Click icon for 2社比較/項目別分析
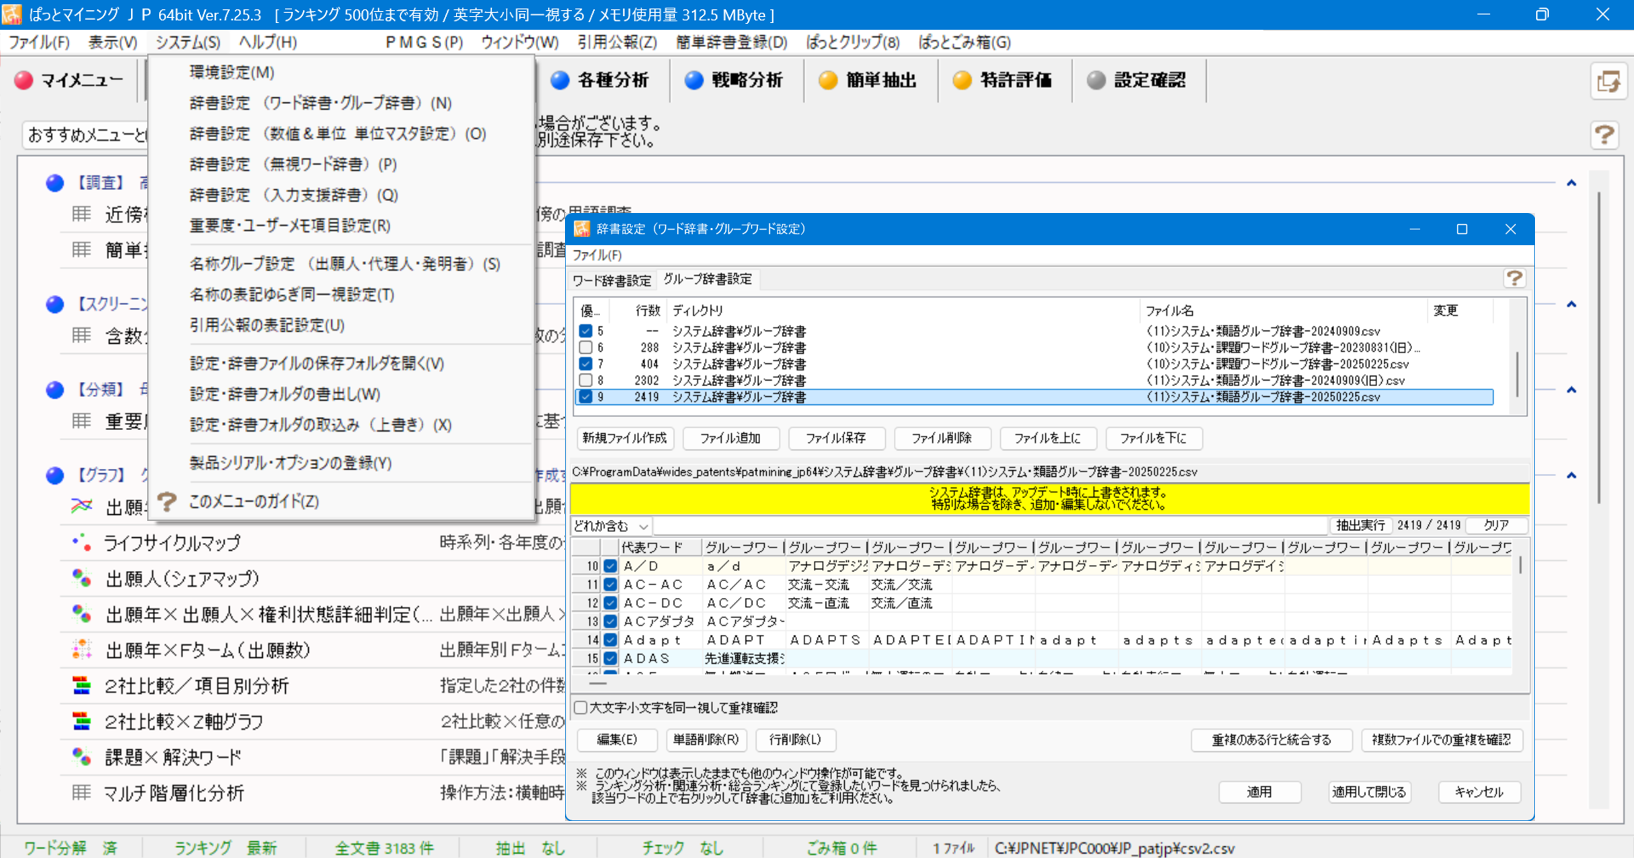This screenshot has width=1634, height=858. [81, 686]
